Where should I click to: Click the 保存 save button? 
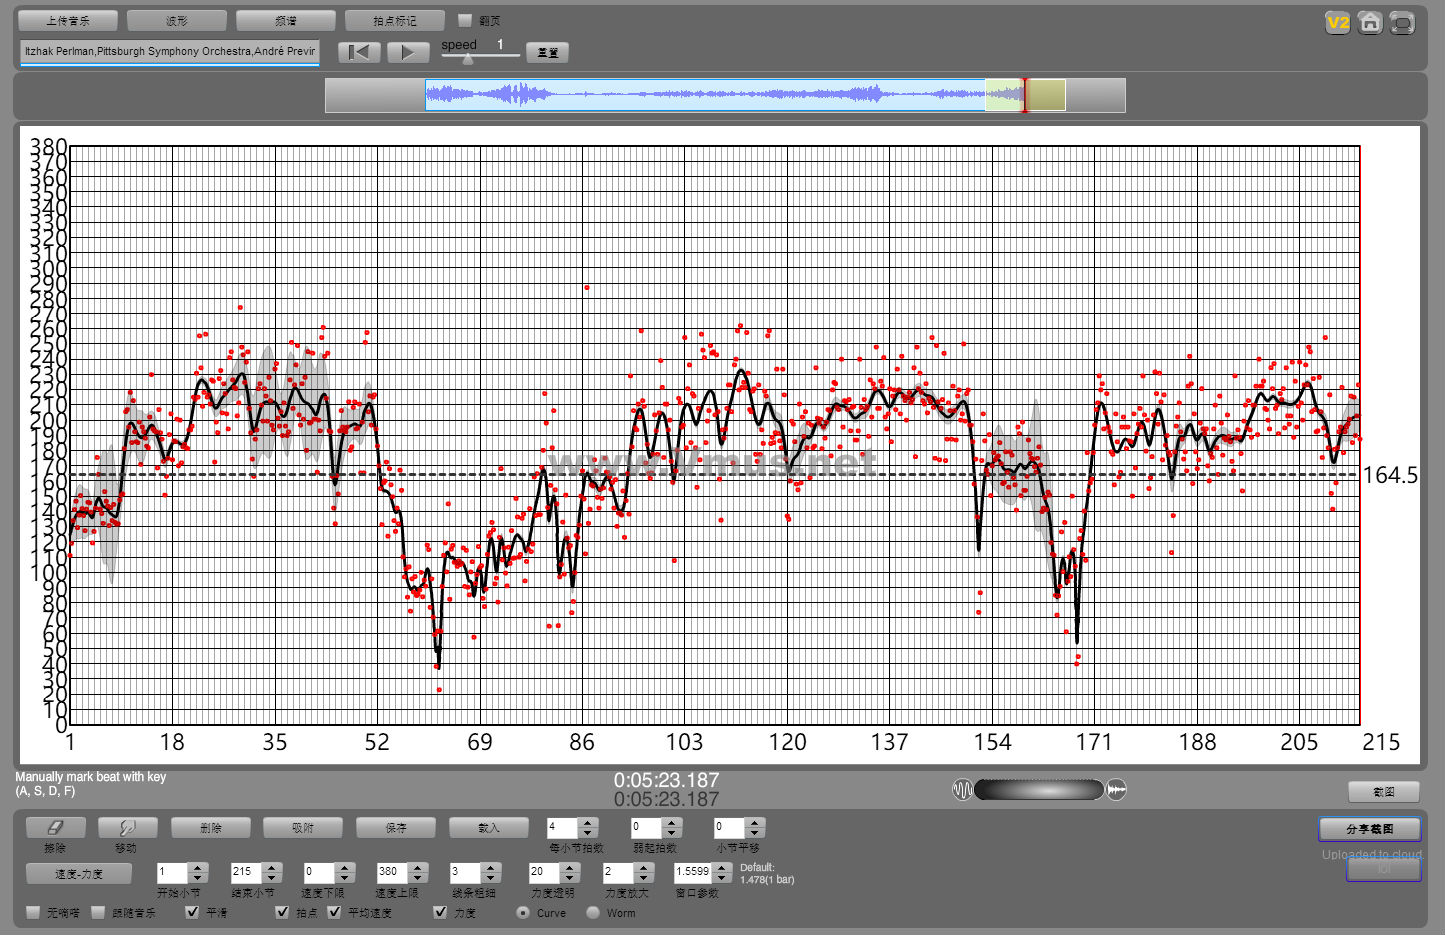[396, 828]
